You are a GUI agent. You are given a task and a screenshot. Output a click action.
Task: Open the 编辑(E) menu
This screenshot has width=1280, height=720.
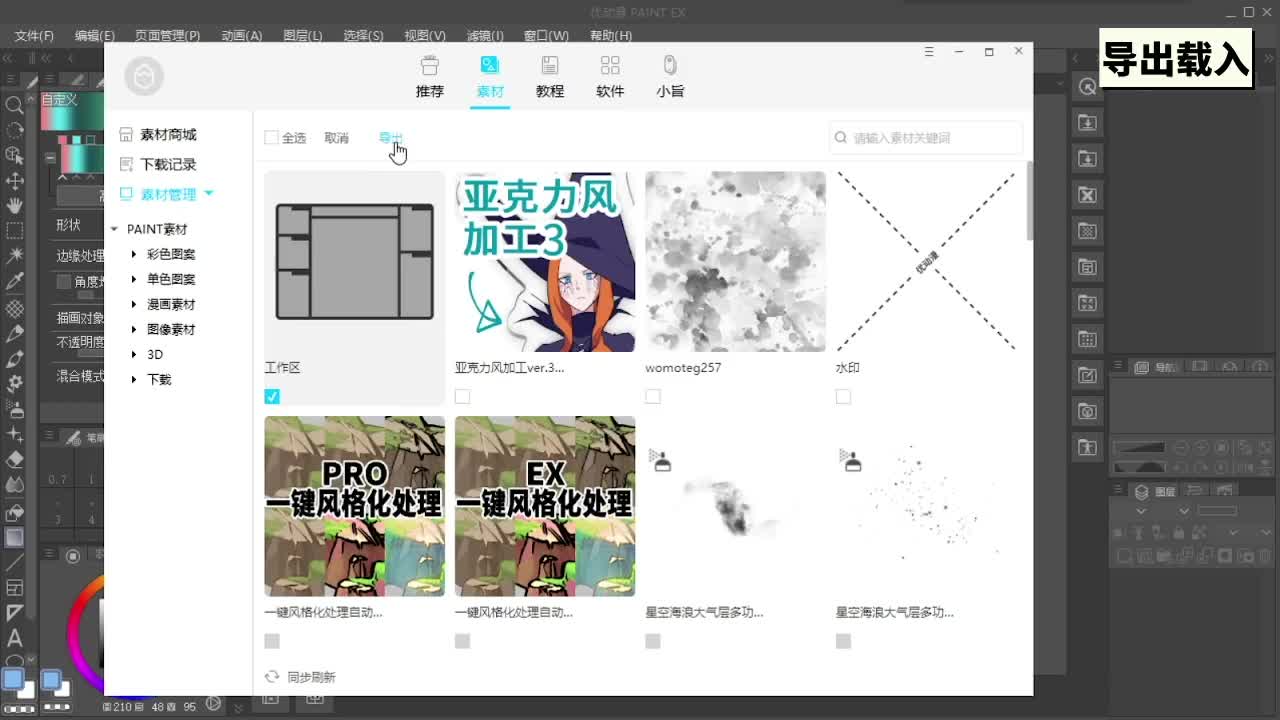coord(94,35)
